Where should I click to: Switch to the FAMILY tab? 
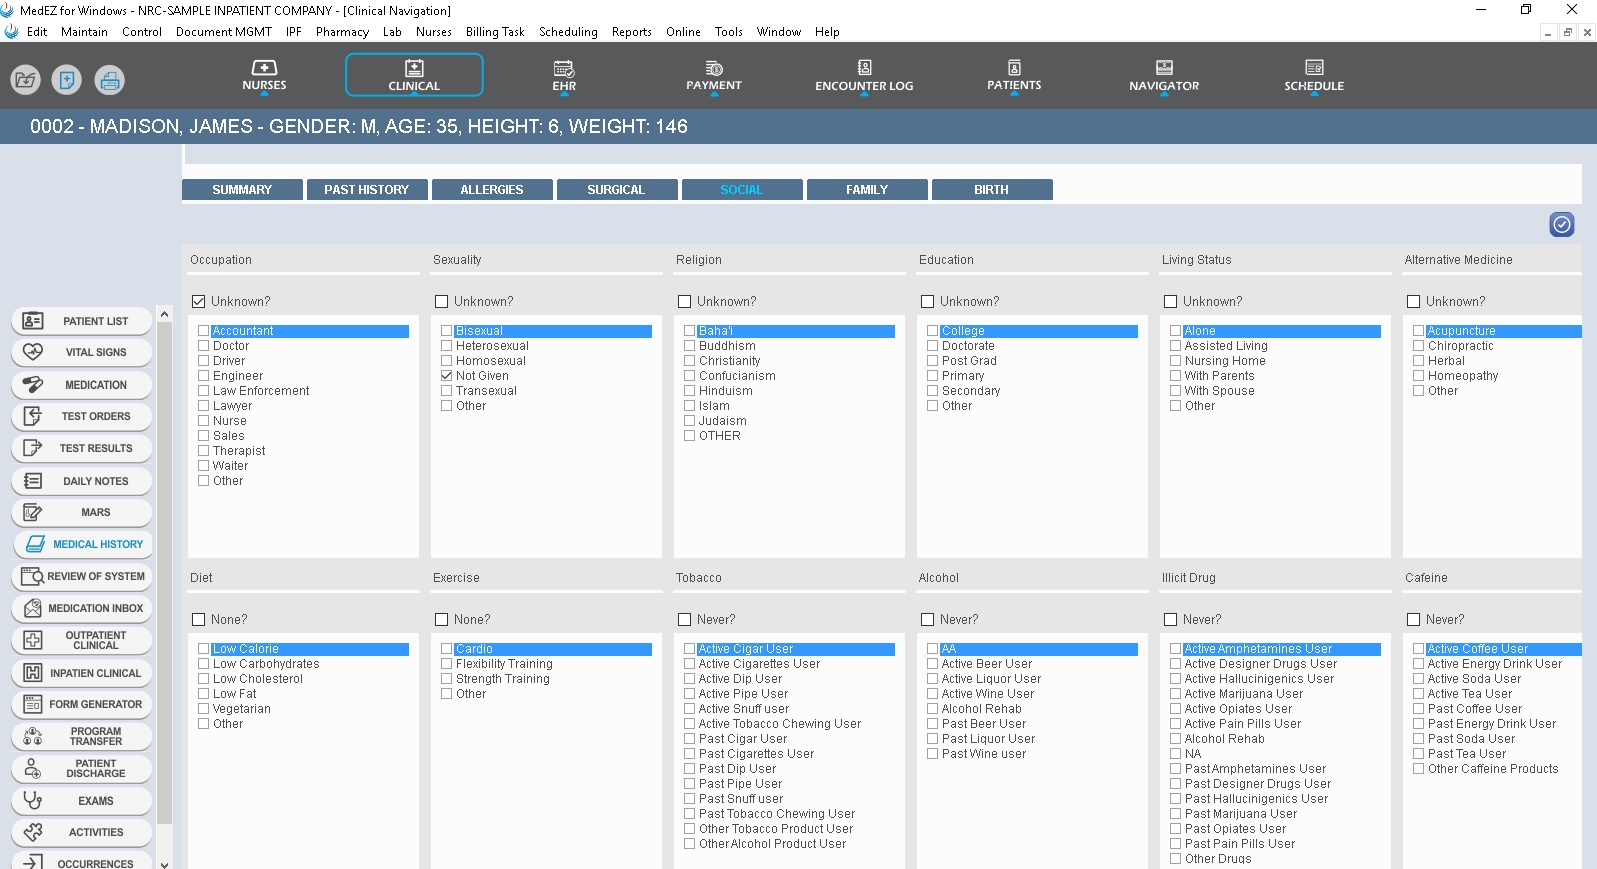pos(867,189)
